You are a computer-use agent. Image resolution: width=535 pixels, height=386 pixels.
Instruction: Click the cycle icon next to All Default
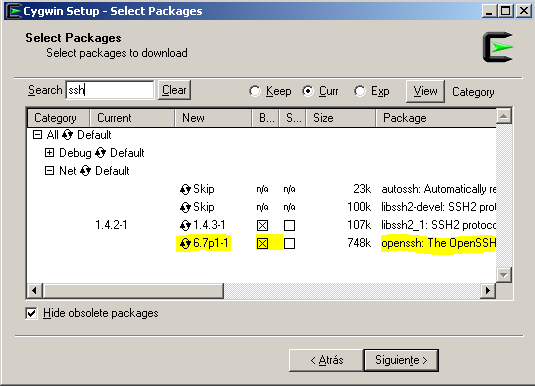pyautogui.click(x=68, y=135)
